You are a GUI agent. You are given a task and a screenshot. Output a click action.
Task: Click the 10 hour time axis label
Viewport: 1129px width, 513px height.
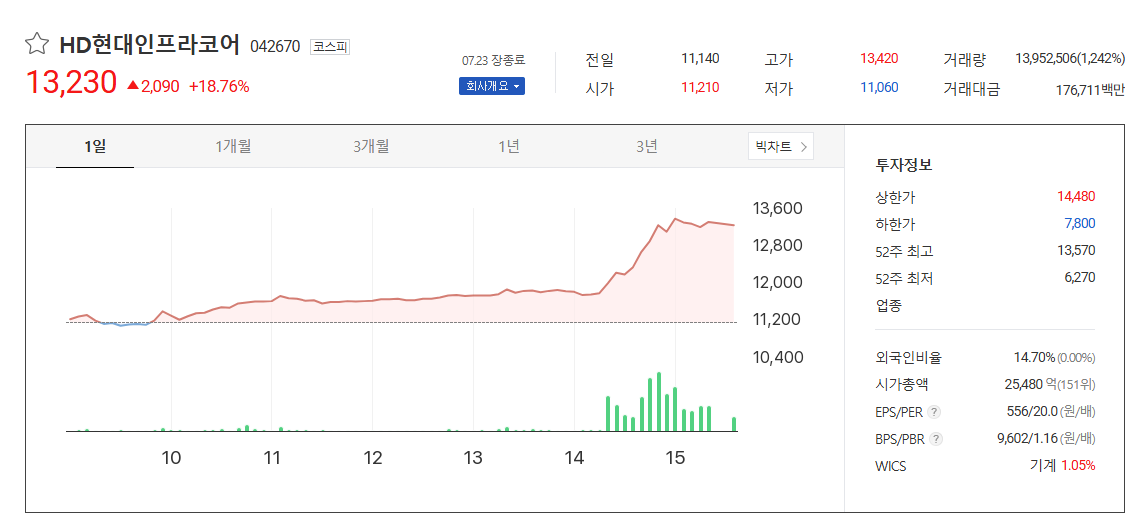pyautogui.click(x=171, y=458)
